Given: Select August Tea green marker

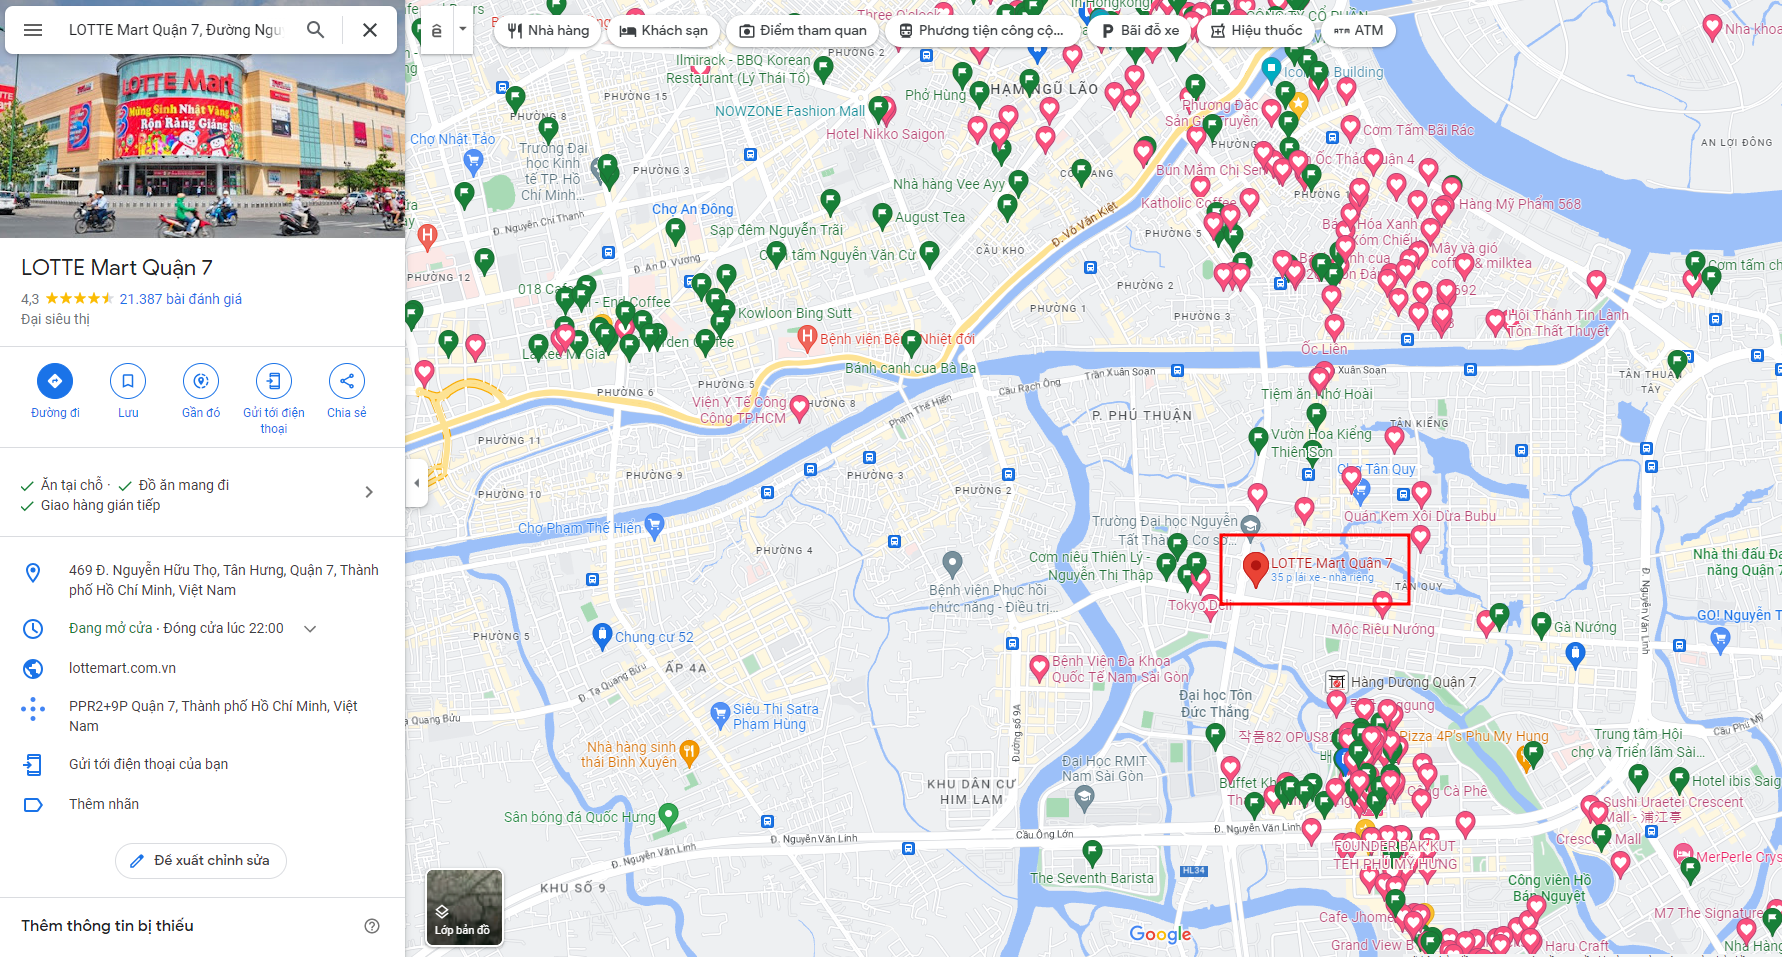Looking at the screenshot, I should [x=882, y=215].
